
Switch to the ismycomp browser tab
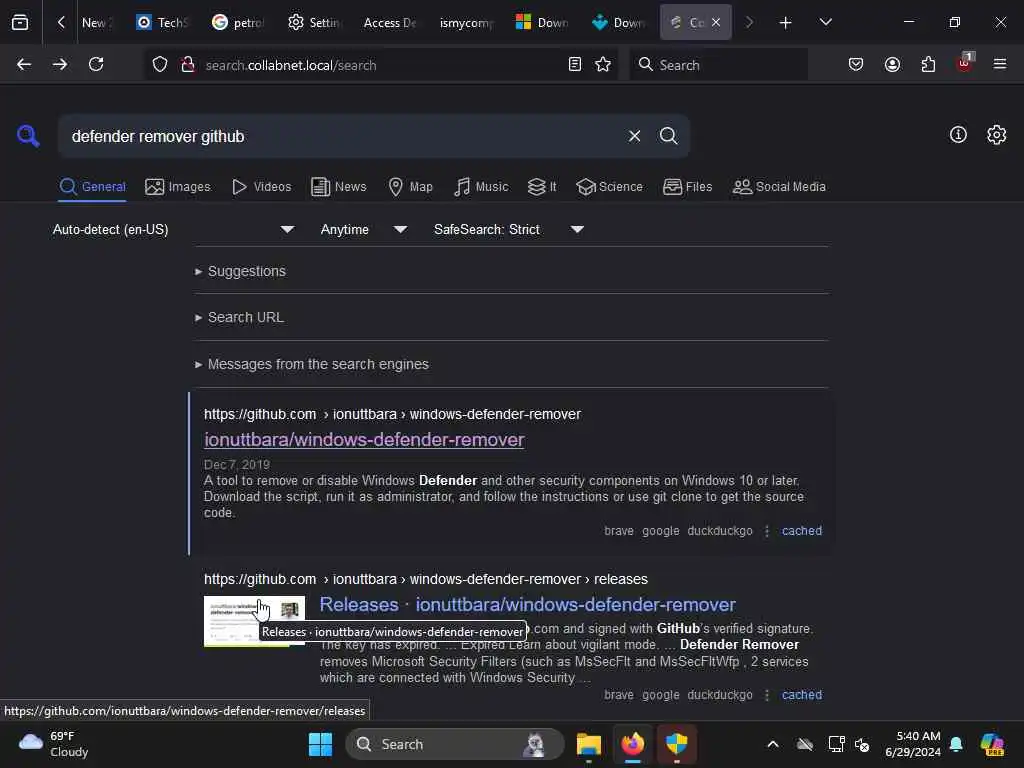click(466, 23)
